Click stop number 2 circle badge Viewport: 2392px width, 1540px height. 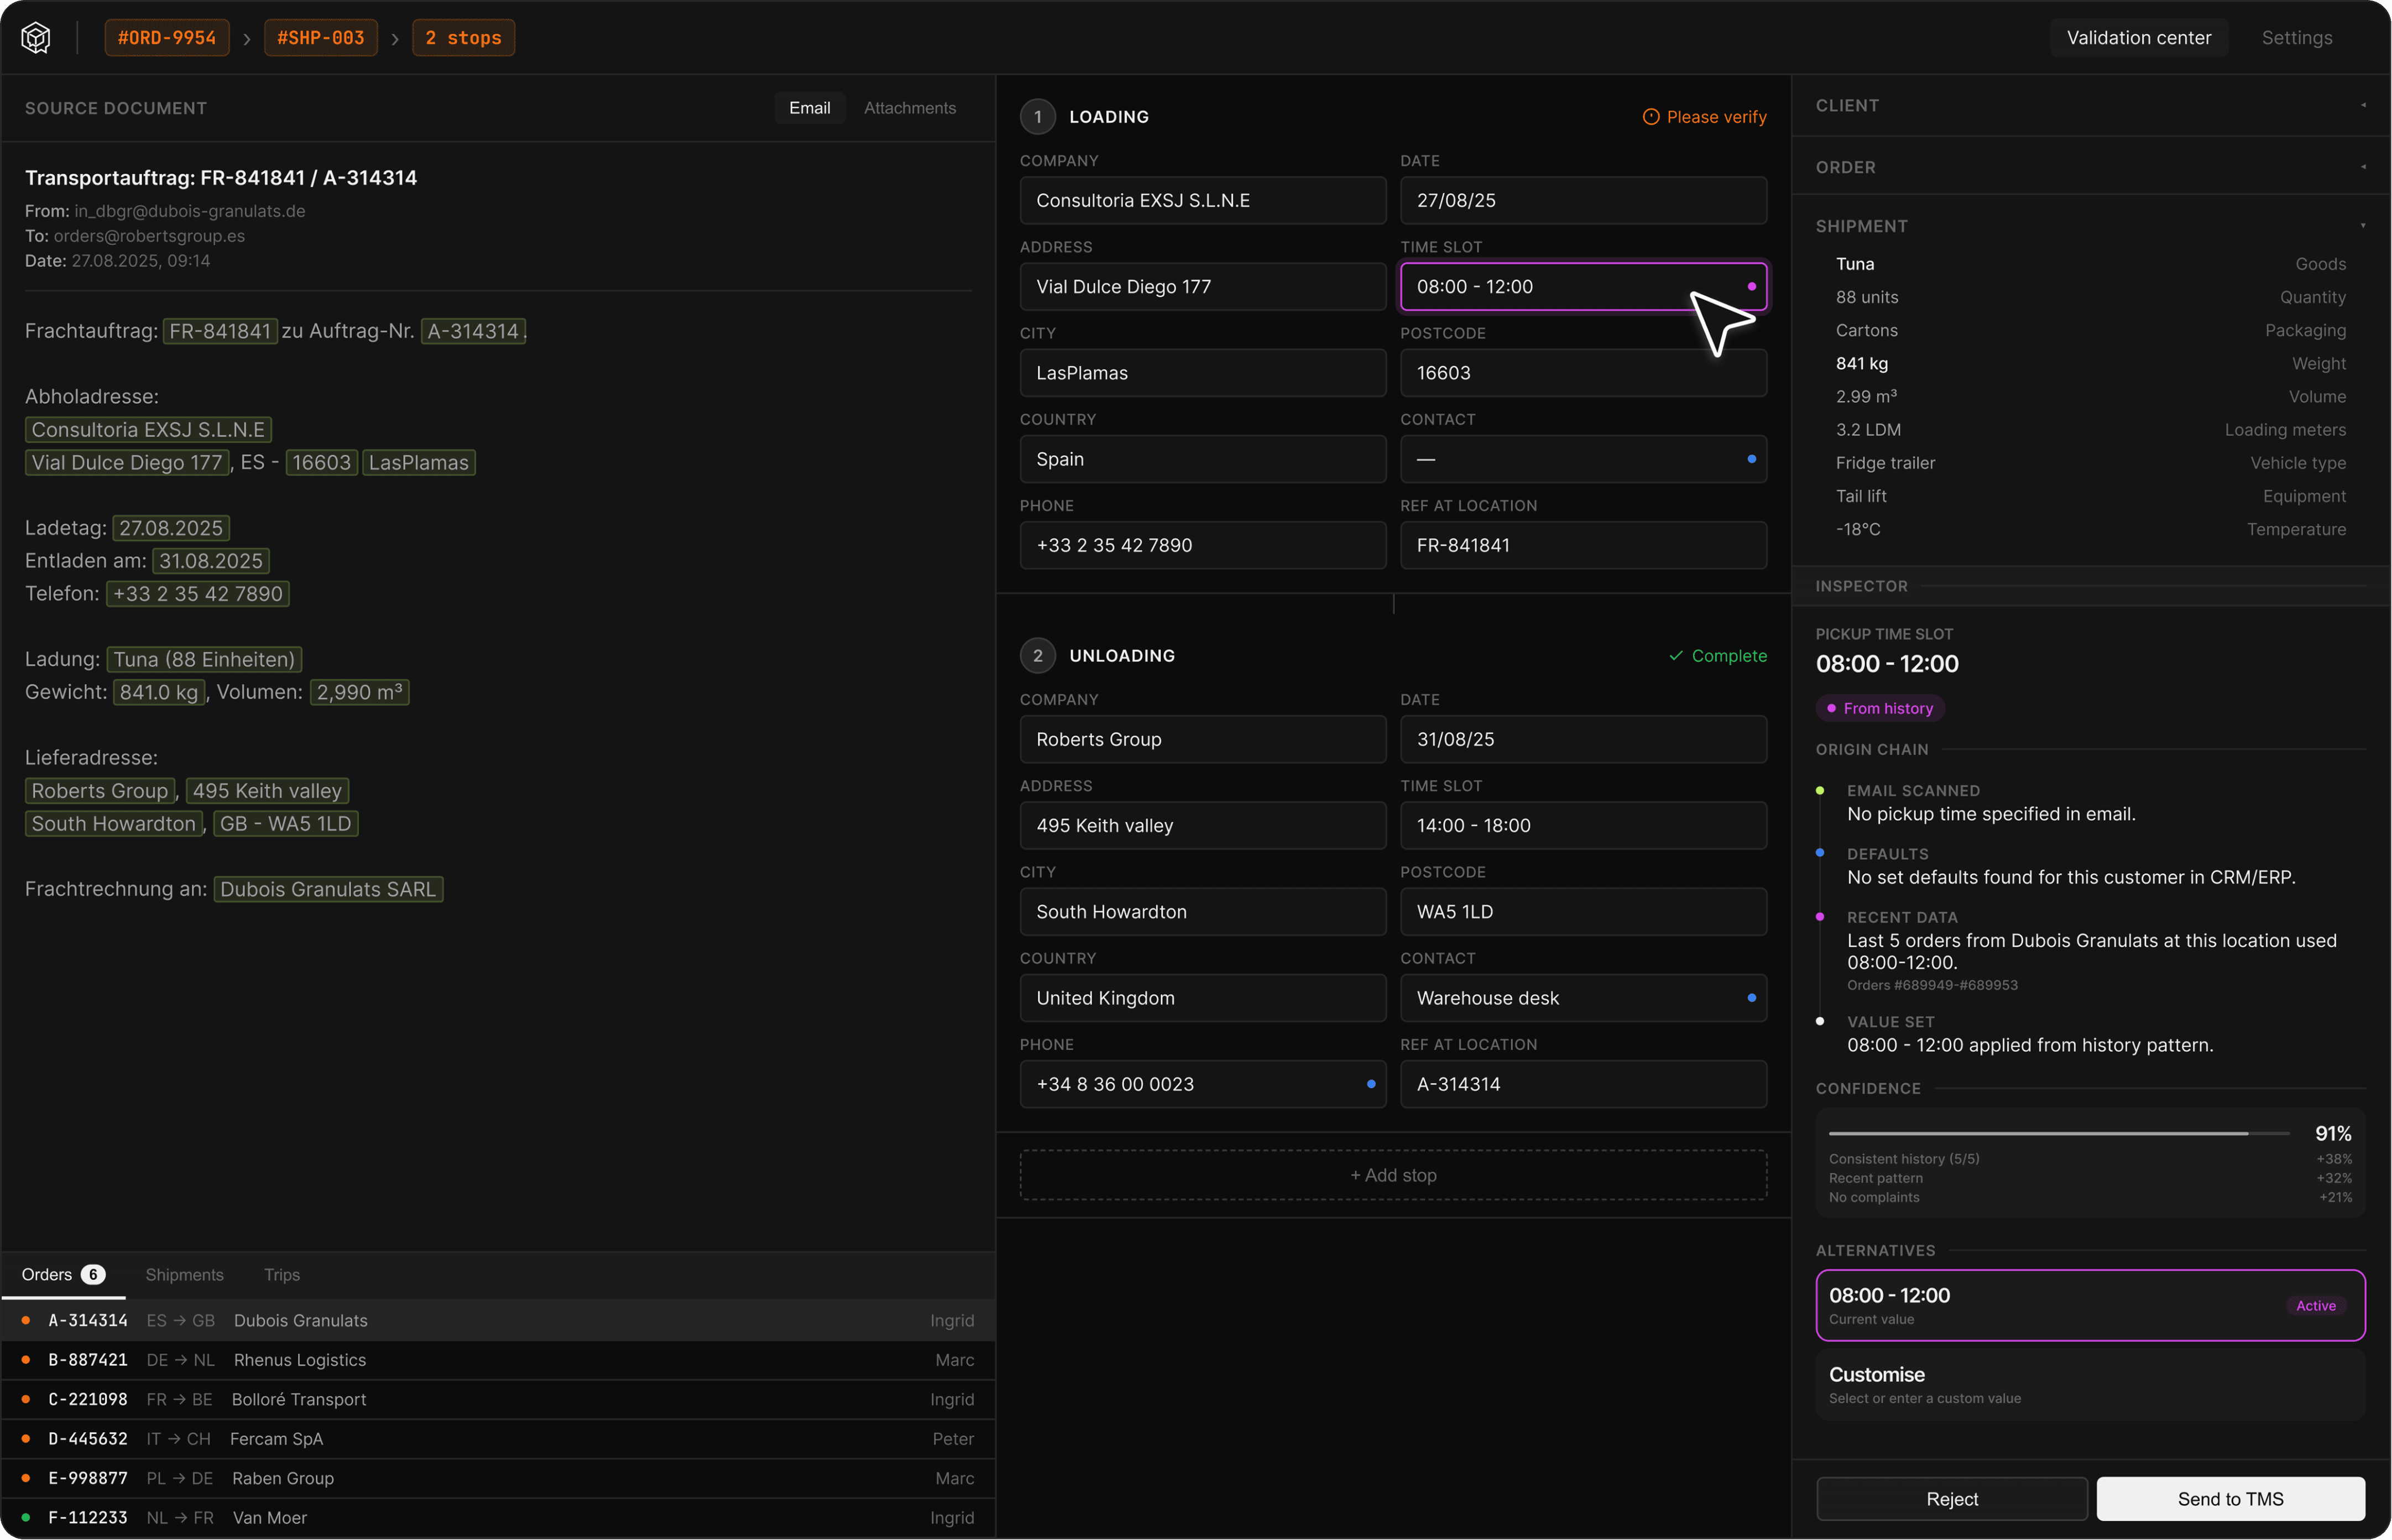click(1037, 656)
